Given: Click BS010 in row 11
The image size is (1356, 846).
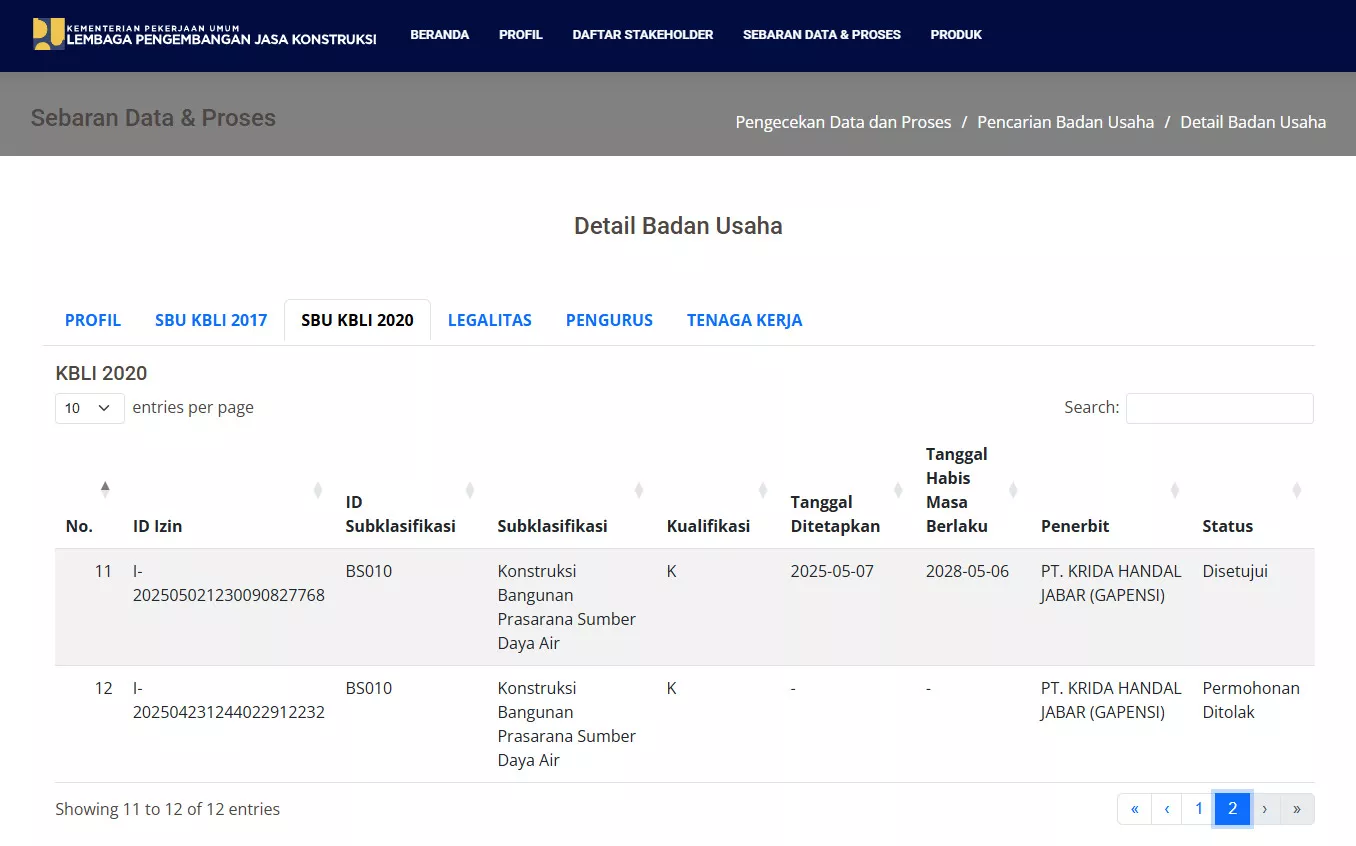Looking at the screenshot, I should [x=369, y=571].
